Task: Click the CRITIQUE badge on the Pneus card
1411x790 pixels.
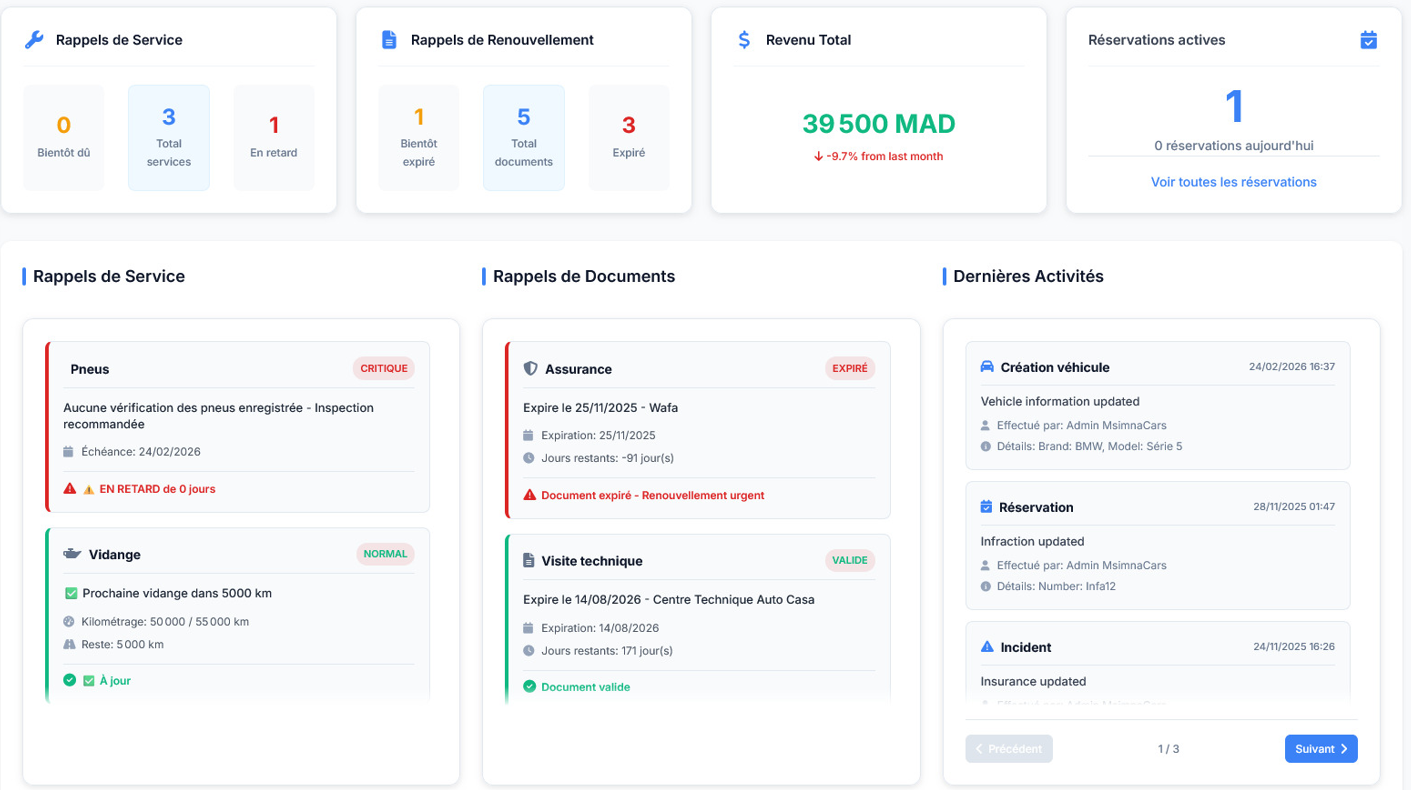Action: coord(384,369)
